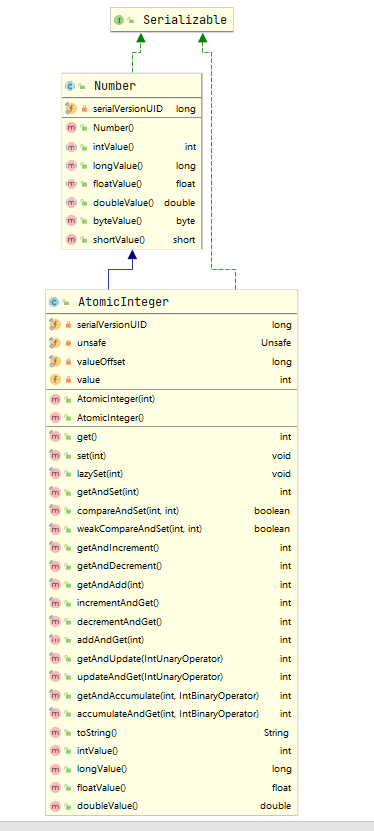Select the shortValue() method row
This screenshot has width=374, height=831.
pyautogui.click(x=132, y=240)
